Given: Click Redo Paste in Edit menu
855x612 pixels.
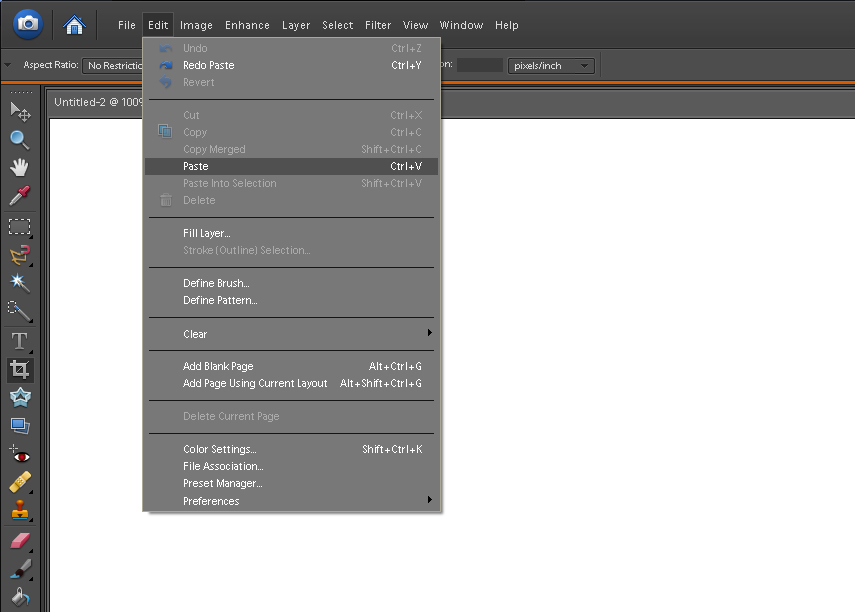Looking at the screenshot, I should [x=209, y=65].
